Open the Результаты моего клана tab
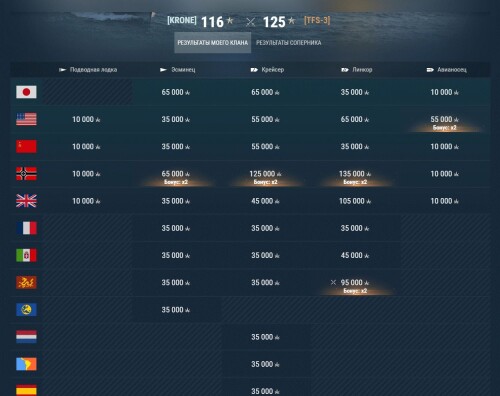 [x=213, y=43]
